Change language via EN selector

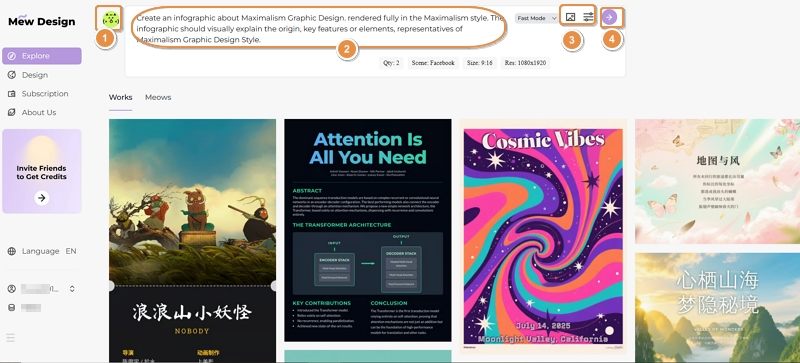coord(71,251)
